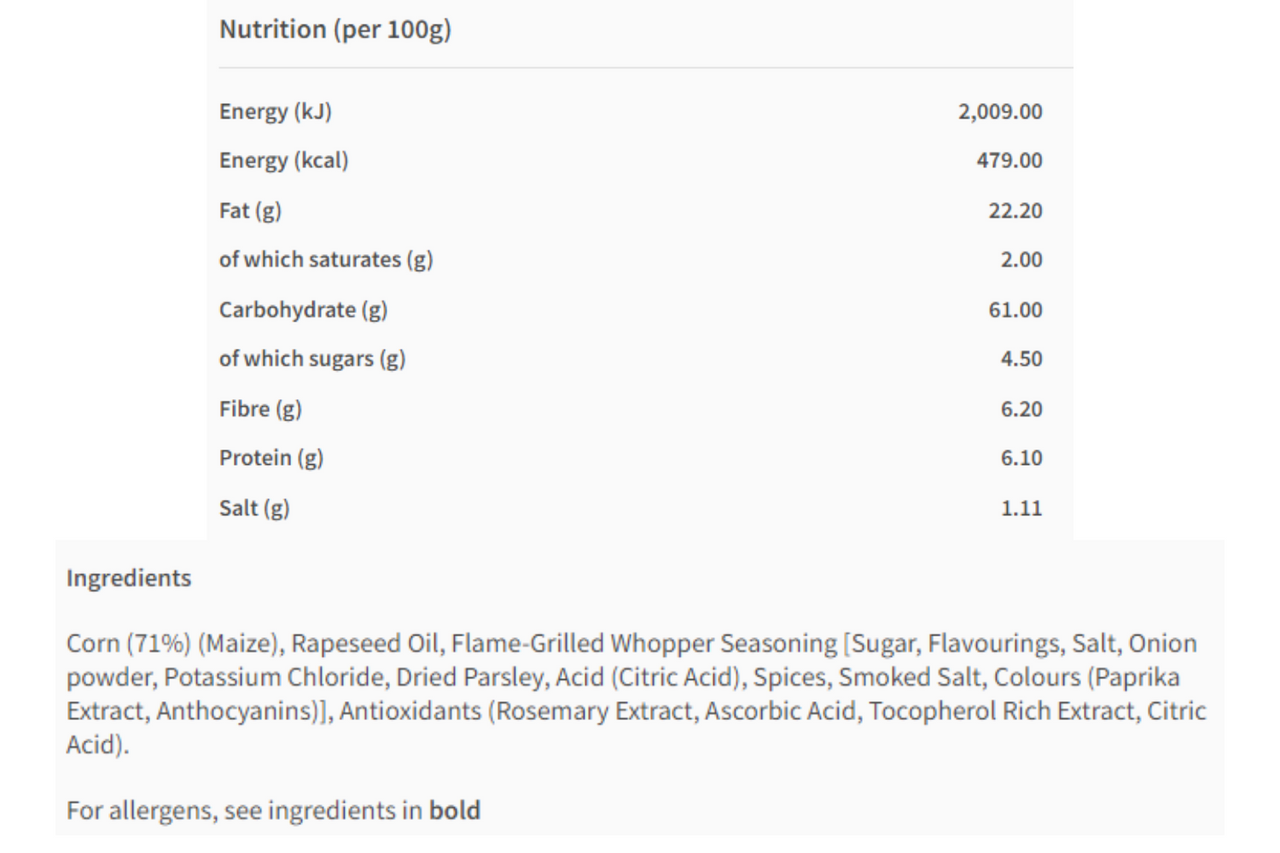Click the 6.20 fibre value
The width and height of the screenshot is (1280, 853).
tap(1021, 409)
